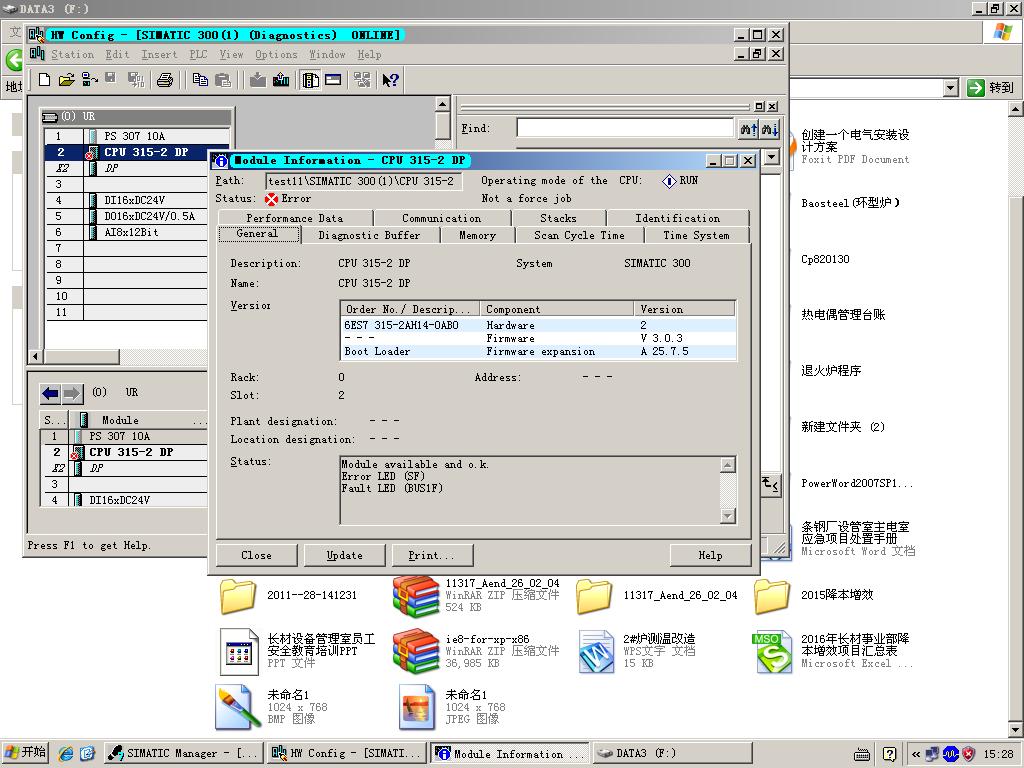Click the 转到 Go button in Explorer

click(x=991, y=88)
